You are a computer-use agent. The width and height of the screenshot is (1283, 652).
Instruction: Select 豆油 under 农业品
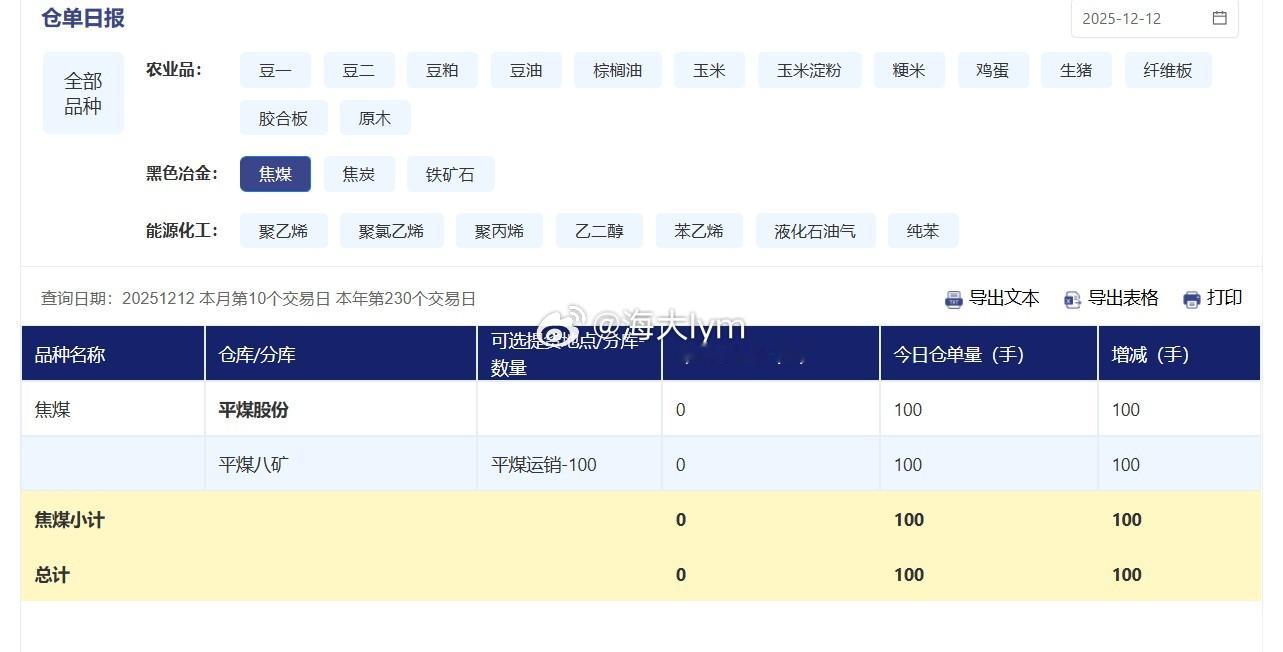tap(525, 70)
